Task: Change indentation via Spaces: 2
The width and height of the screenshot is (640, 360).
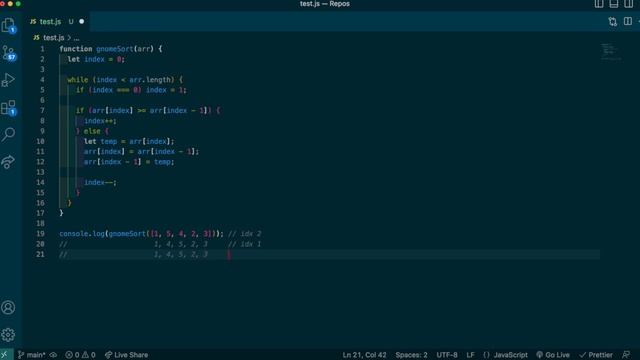Action: pos(411,355)
